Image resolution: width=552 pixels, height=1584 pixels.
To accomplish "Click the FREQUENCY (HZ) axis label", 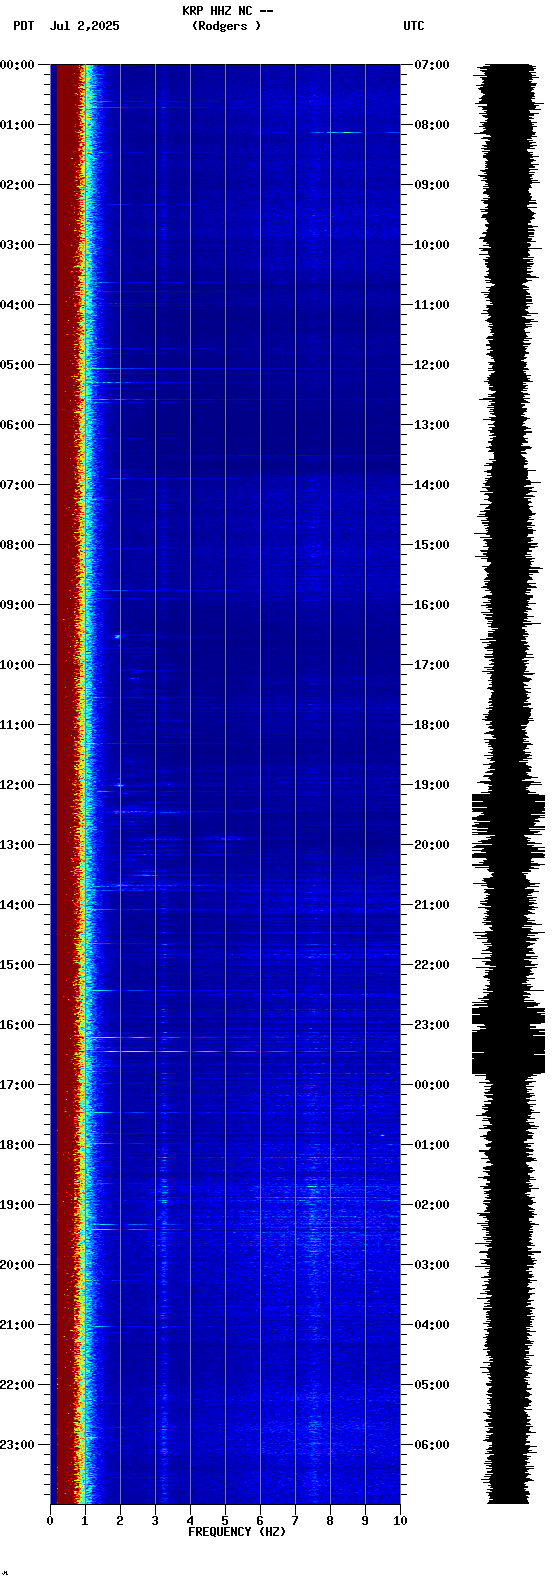I will point(237,1532).
